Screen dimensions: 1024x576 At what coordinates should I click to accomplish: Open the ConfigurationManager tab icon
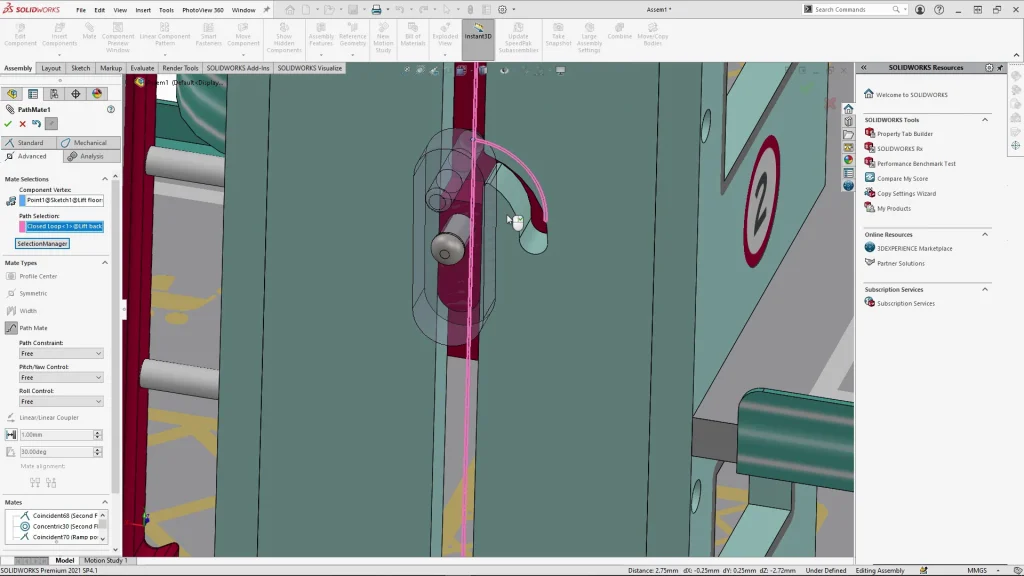(x=54, y=94)
